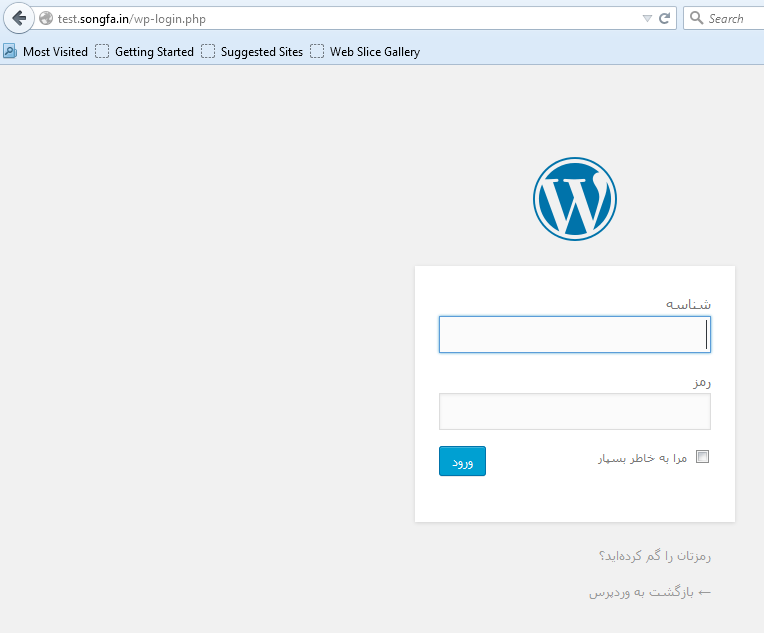764x633 pixels.
Task: Open the address bar history dropdown arrow
Action: [x=647, y=19]
